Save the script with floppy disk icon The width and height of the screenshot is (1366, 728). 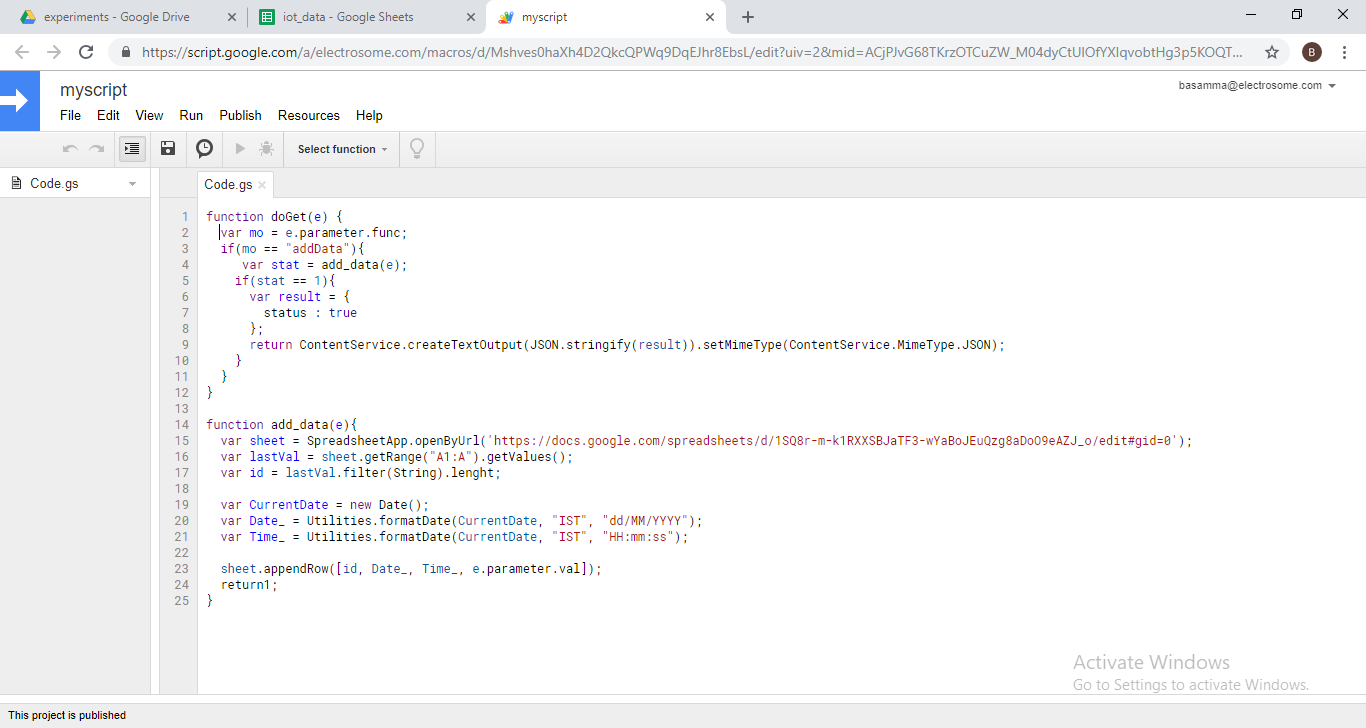click(168, 149)
